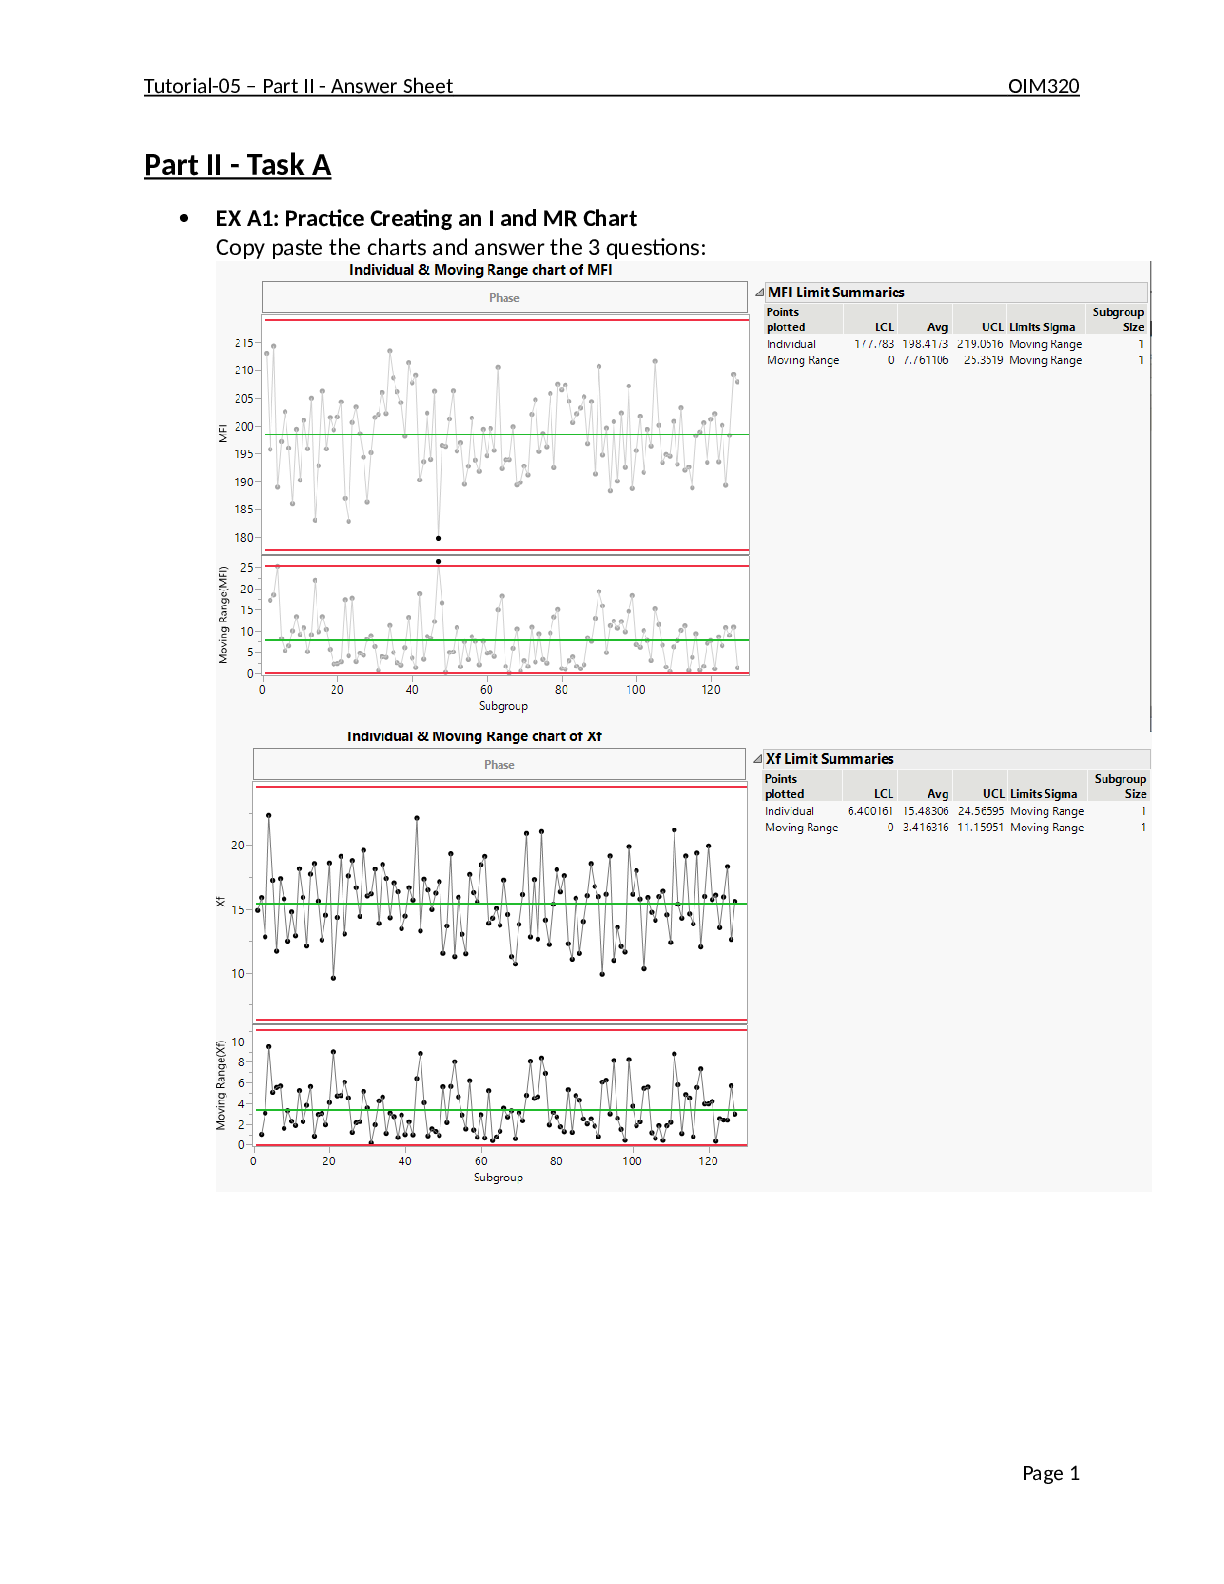The width and height of the screenshot is (1224, 1584).
Task: Select the out-of-control black point near MFI 180
Action: tap(438, 539)
